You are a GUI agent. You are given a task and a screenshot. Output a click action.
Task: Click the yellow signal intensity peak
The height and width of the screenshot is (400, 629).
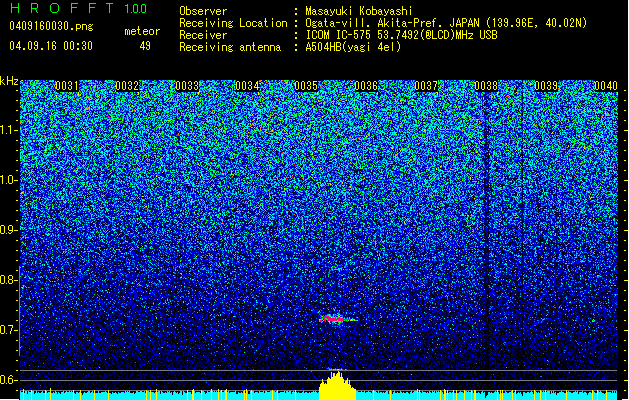337,385
